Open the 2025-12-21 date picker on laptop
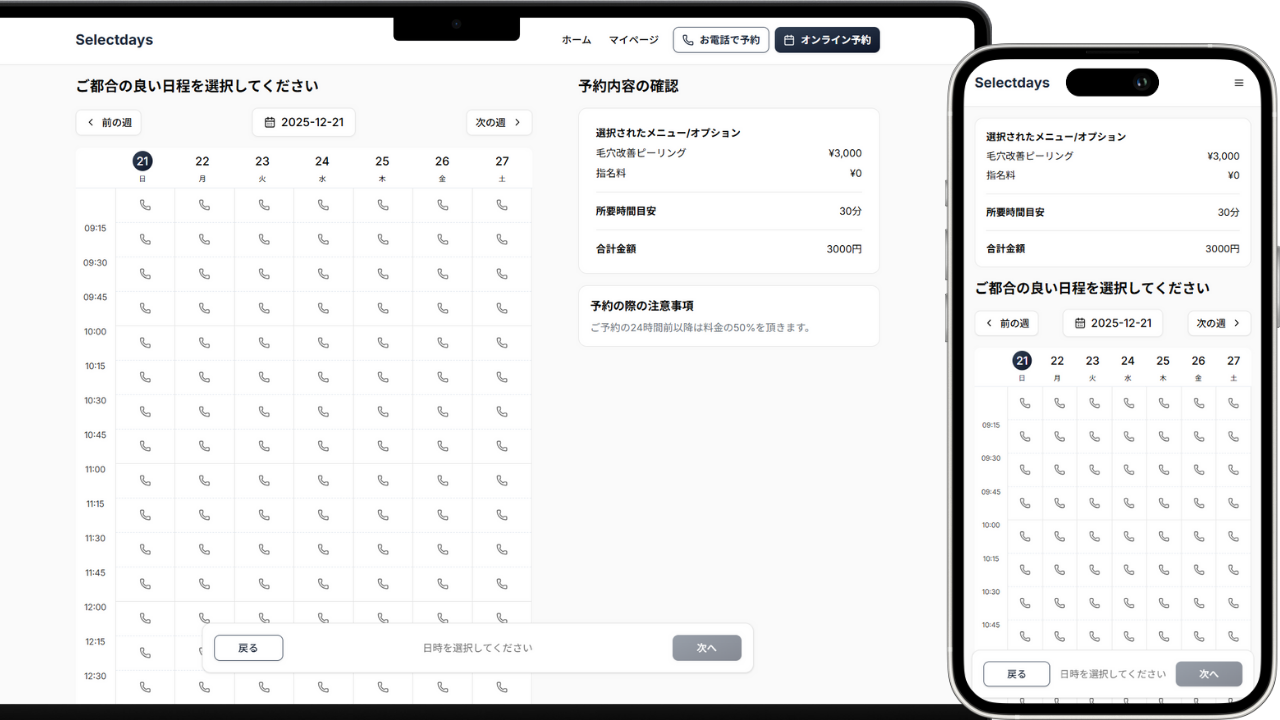The image size is (1280, 720). point(304,122)
